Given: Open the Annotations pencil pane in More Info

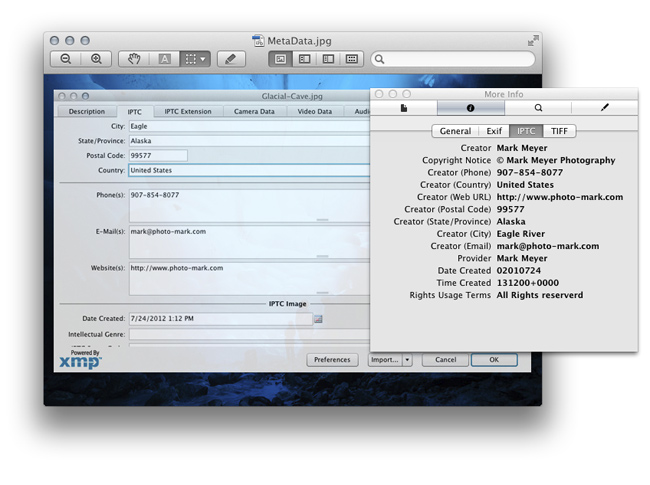Looking at the screenshot, I should click(604, 108).
